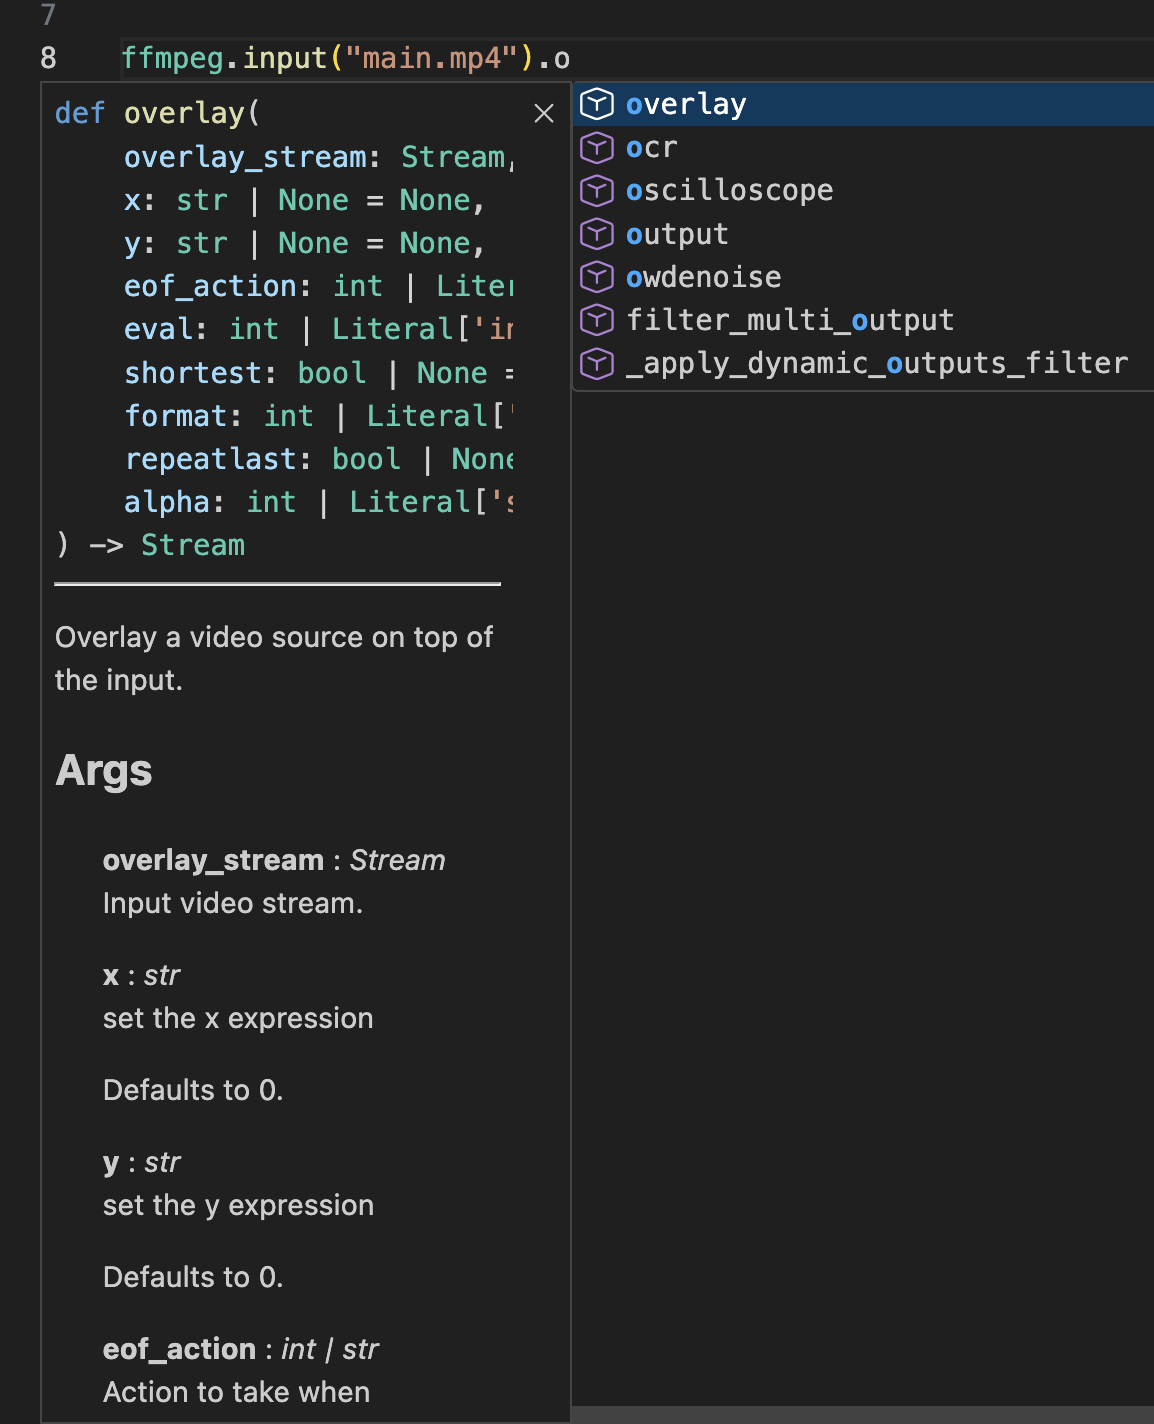Click the ffmpeg identifier on line 8
This screenshot has width=1154, height=1424.
click(172, 58)
